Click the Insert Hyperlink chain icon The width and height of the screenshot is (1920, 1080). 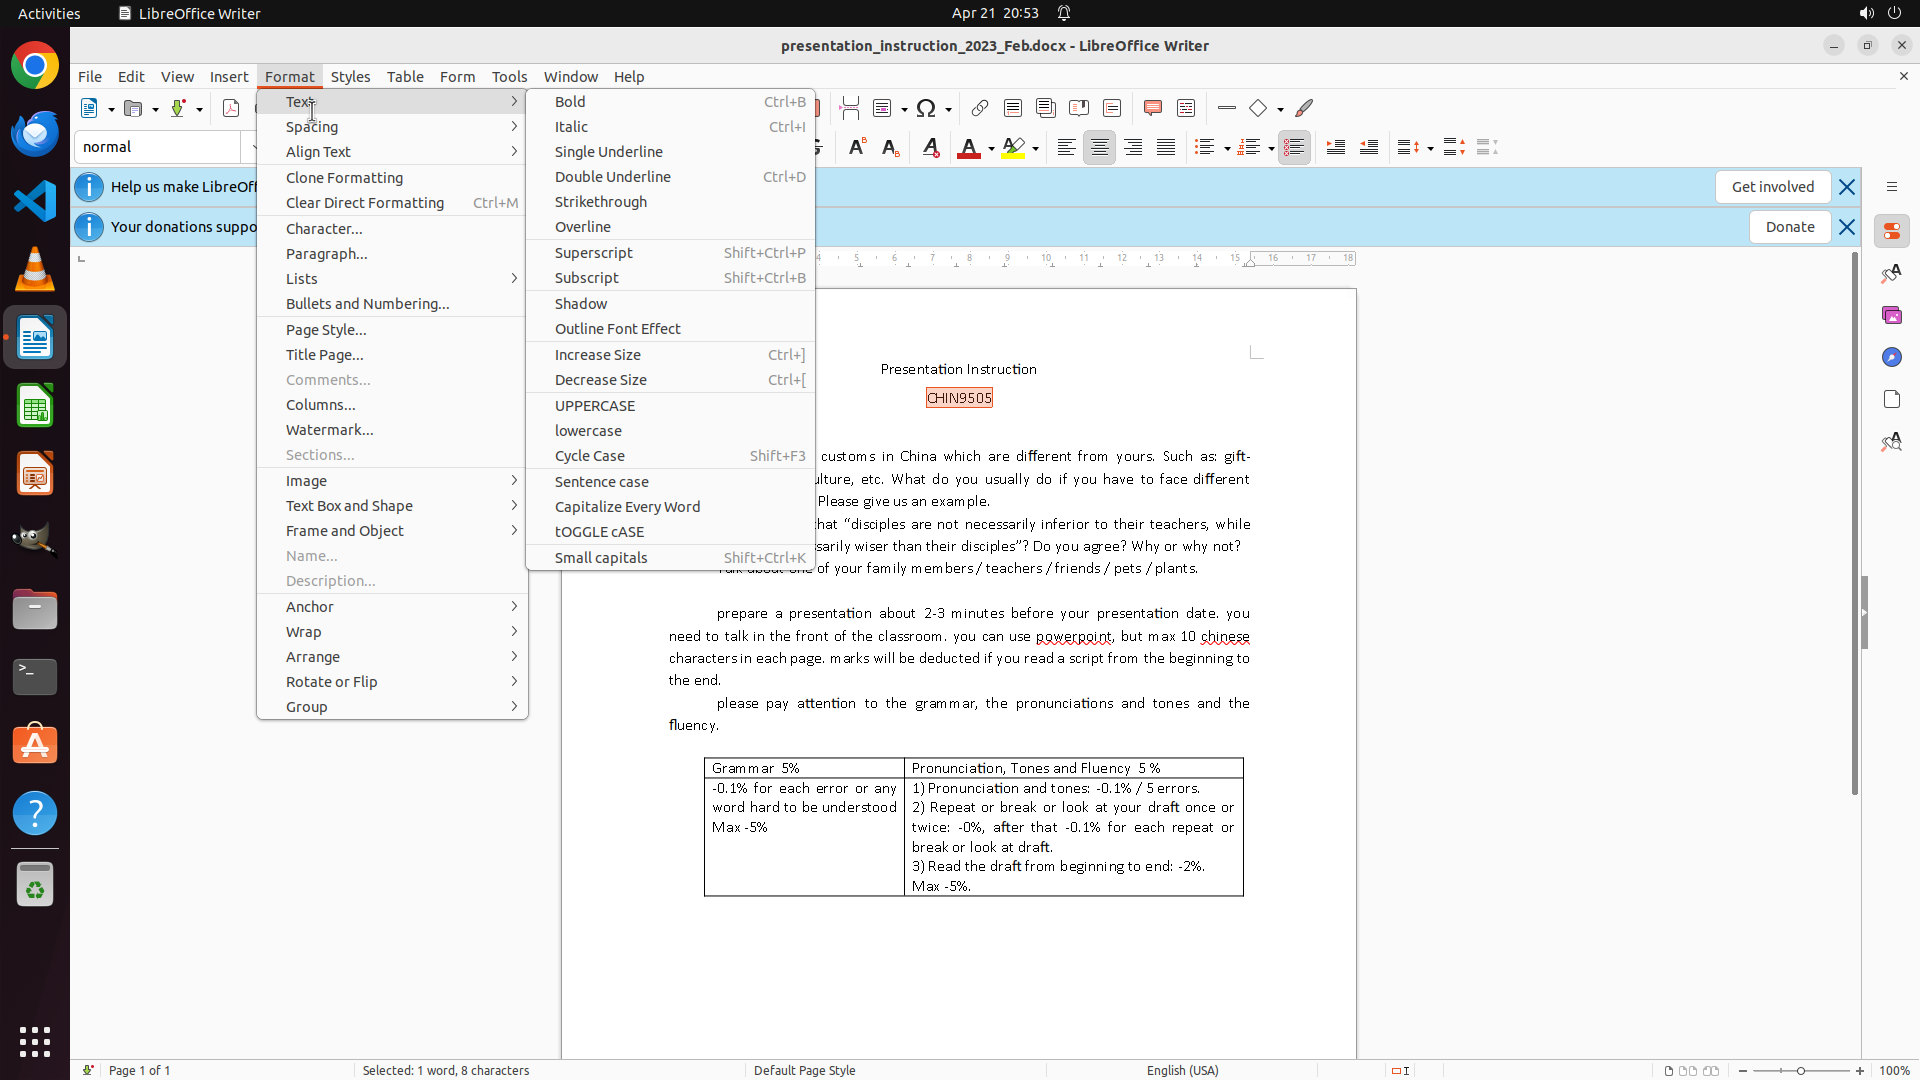(x=980, y=108)
